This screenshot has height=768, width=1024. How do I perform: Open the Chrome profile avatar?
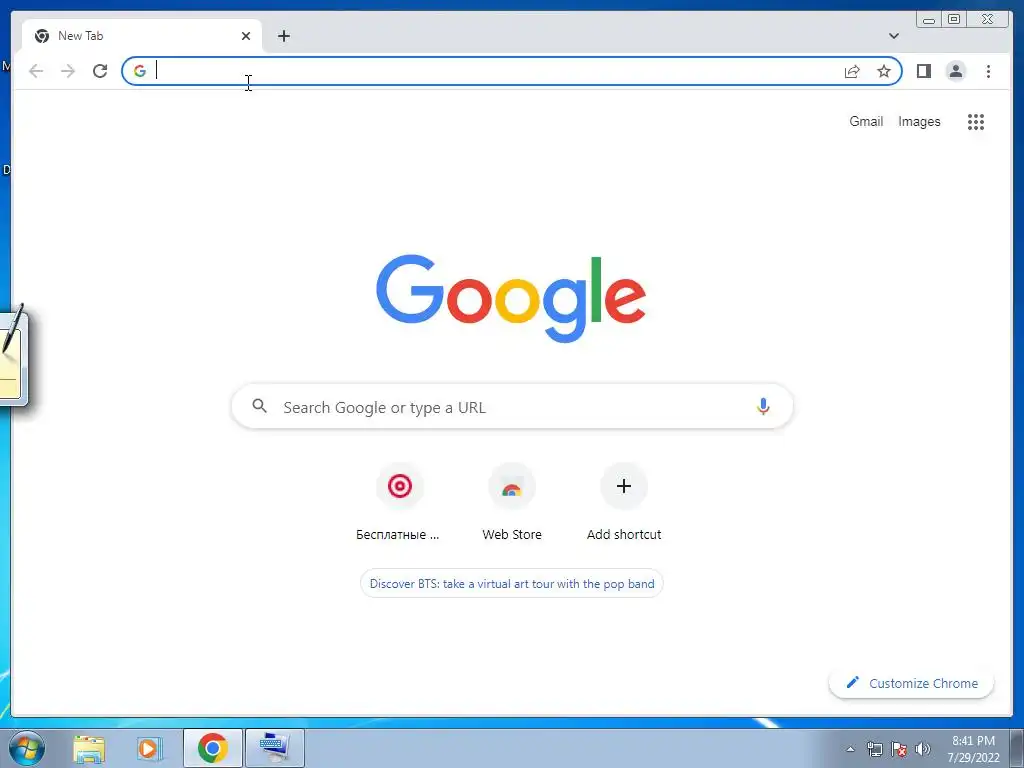click(955, 71)
